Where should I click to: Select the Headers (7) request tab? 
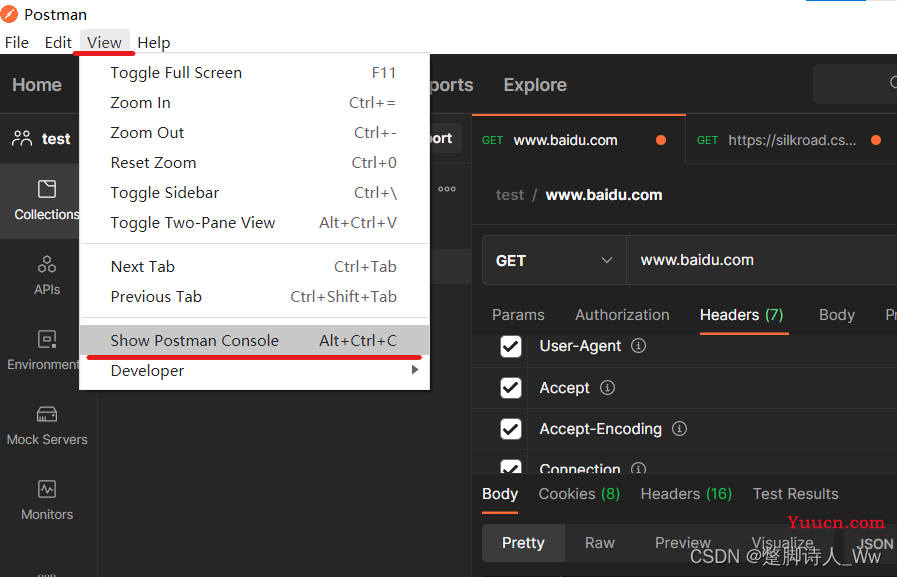pyautogui.click(x=742, y=315)
